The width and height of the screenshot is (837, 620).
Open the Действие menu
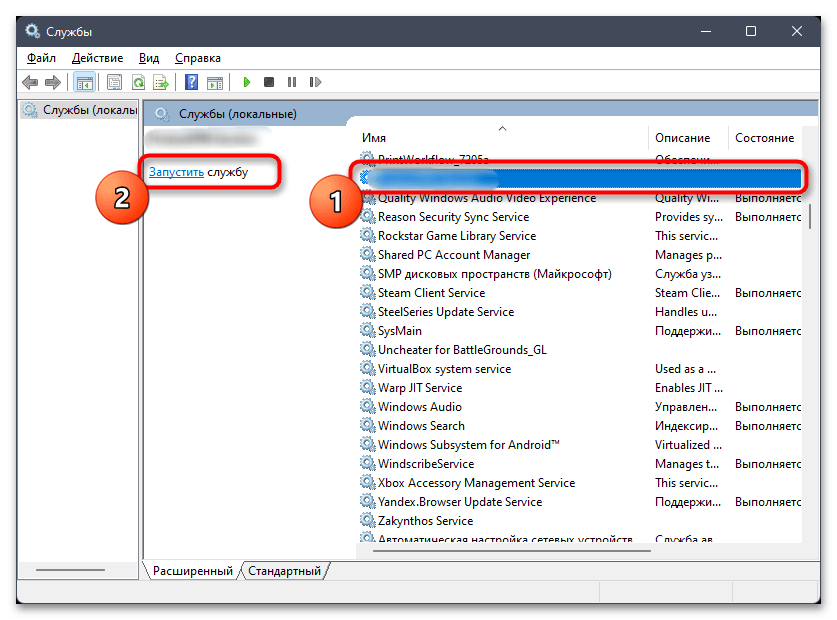coord(98,58)
